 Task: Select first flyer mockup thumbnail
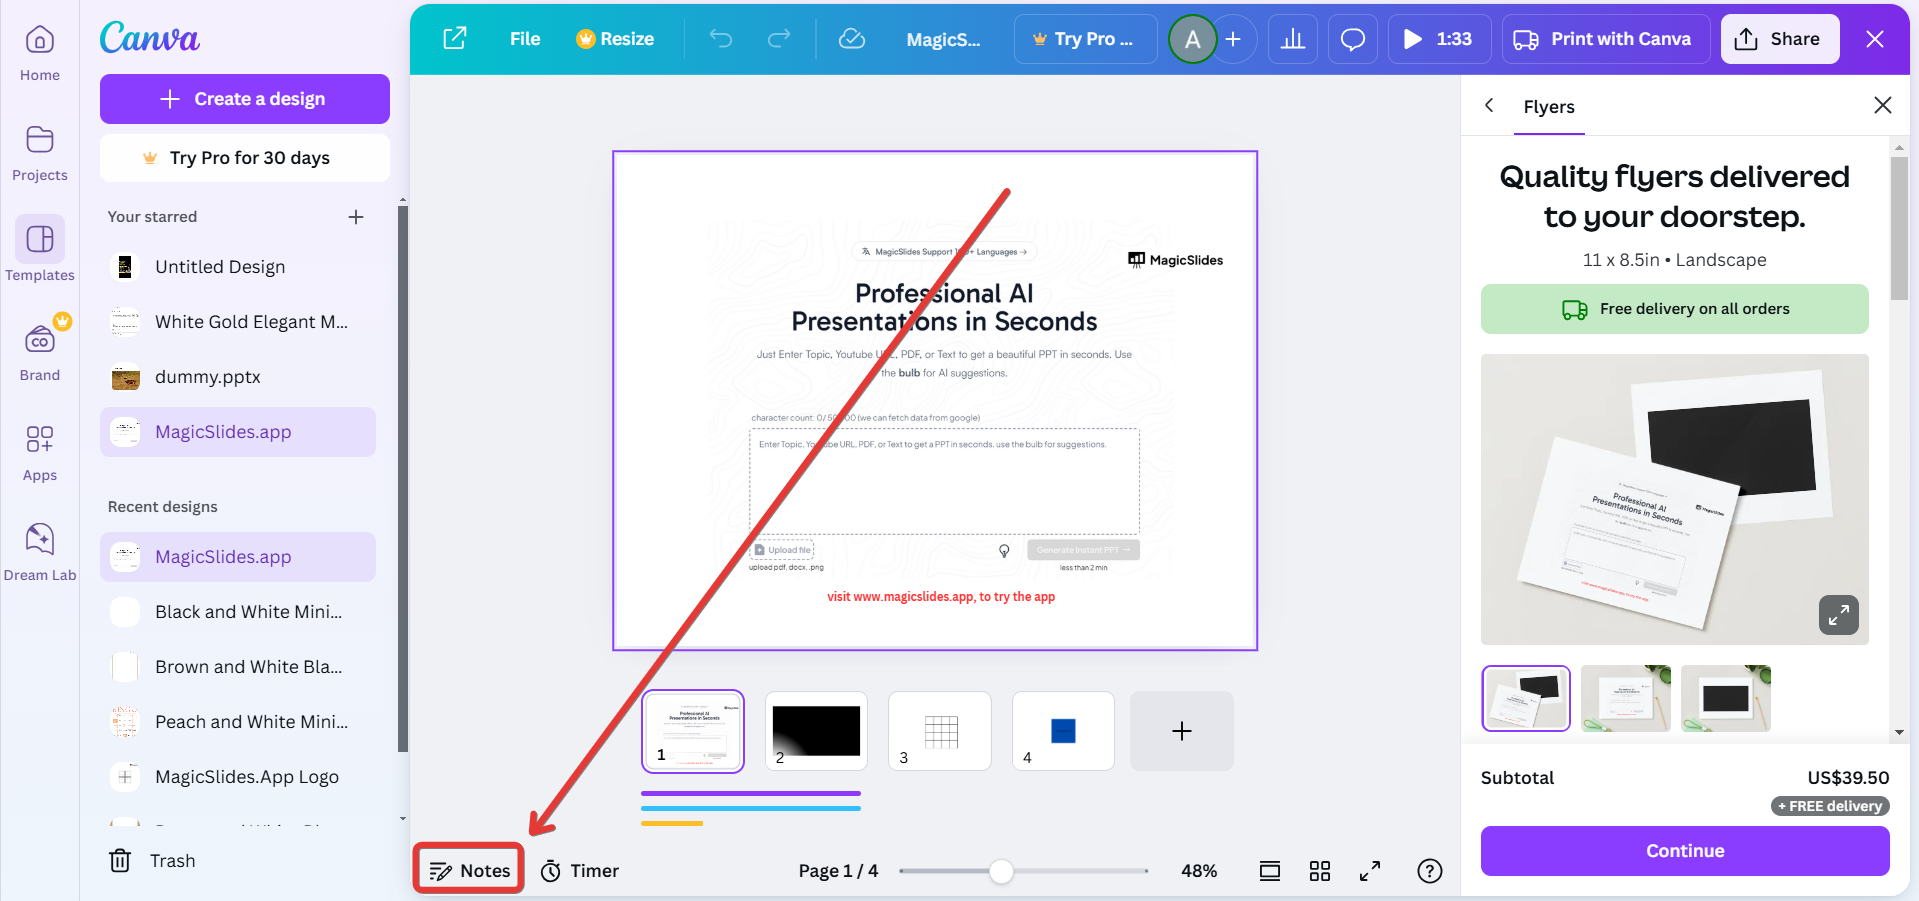pyautogui.click(x=1526, y=698)
